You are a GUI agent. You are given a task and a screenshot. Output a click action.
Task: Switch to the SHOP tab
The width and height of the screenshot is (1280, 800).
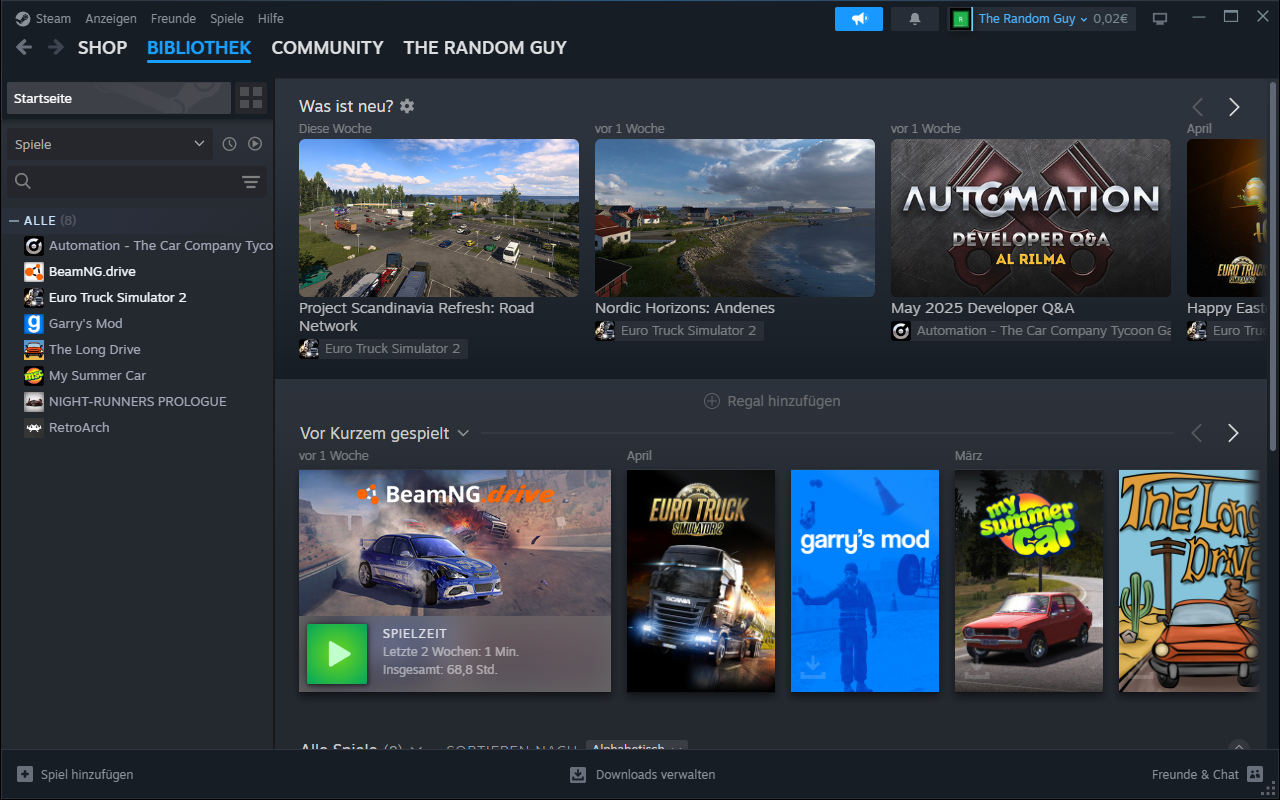click(102, 47)
